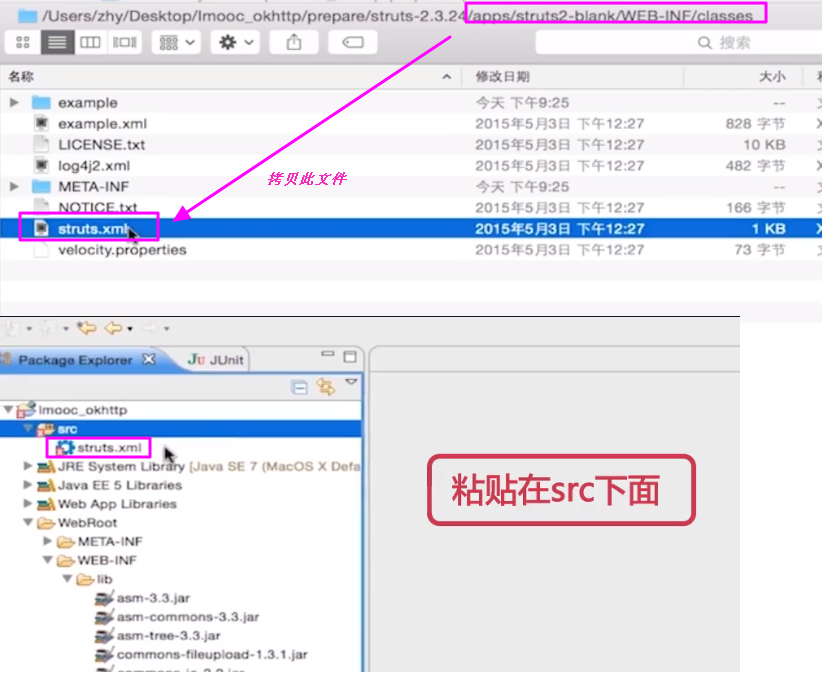Image resolution: width=822 pixels, height=674 pixels.
Task: Click the JRE System Library icon
Action: point(46,466)
